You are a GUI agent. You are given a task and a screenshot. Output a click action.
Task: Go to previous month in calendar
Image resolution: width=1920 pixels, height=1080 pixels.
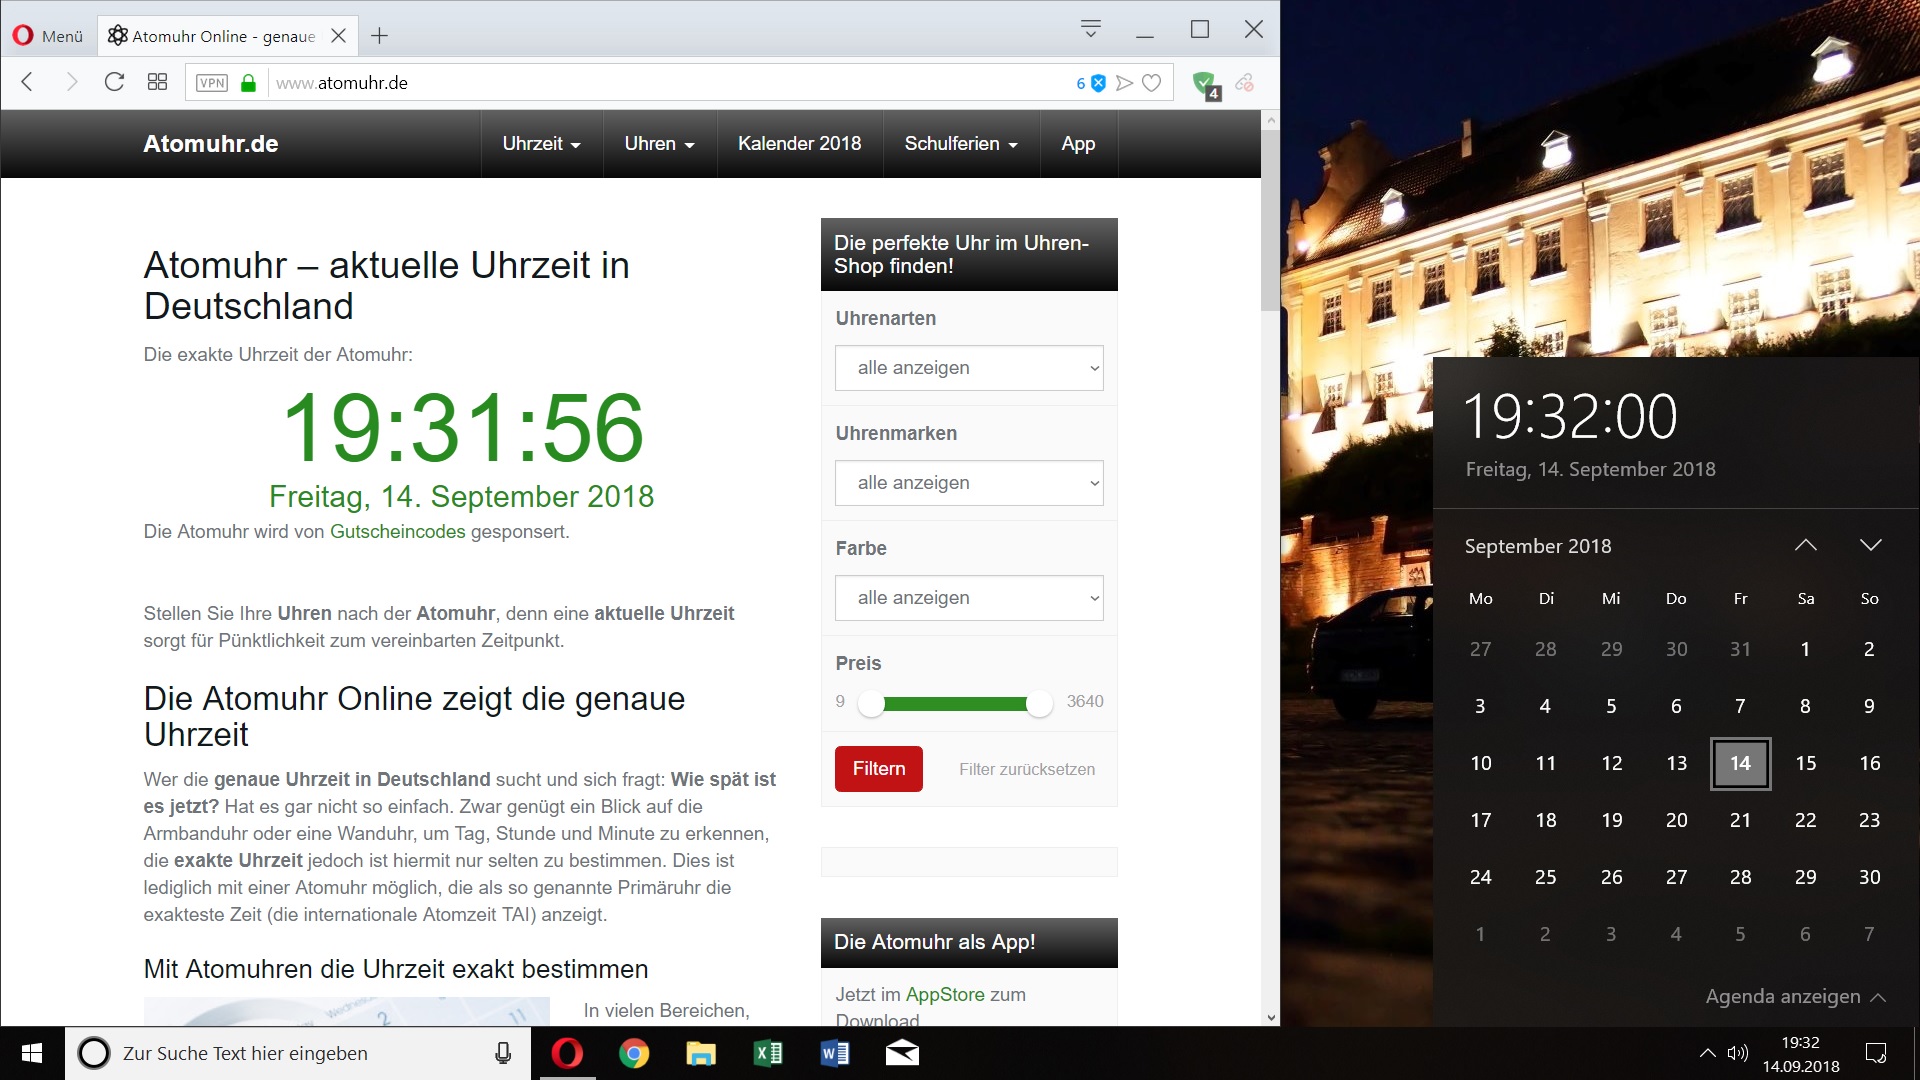click(x=1806, y=545)
